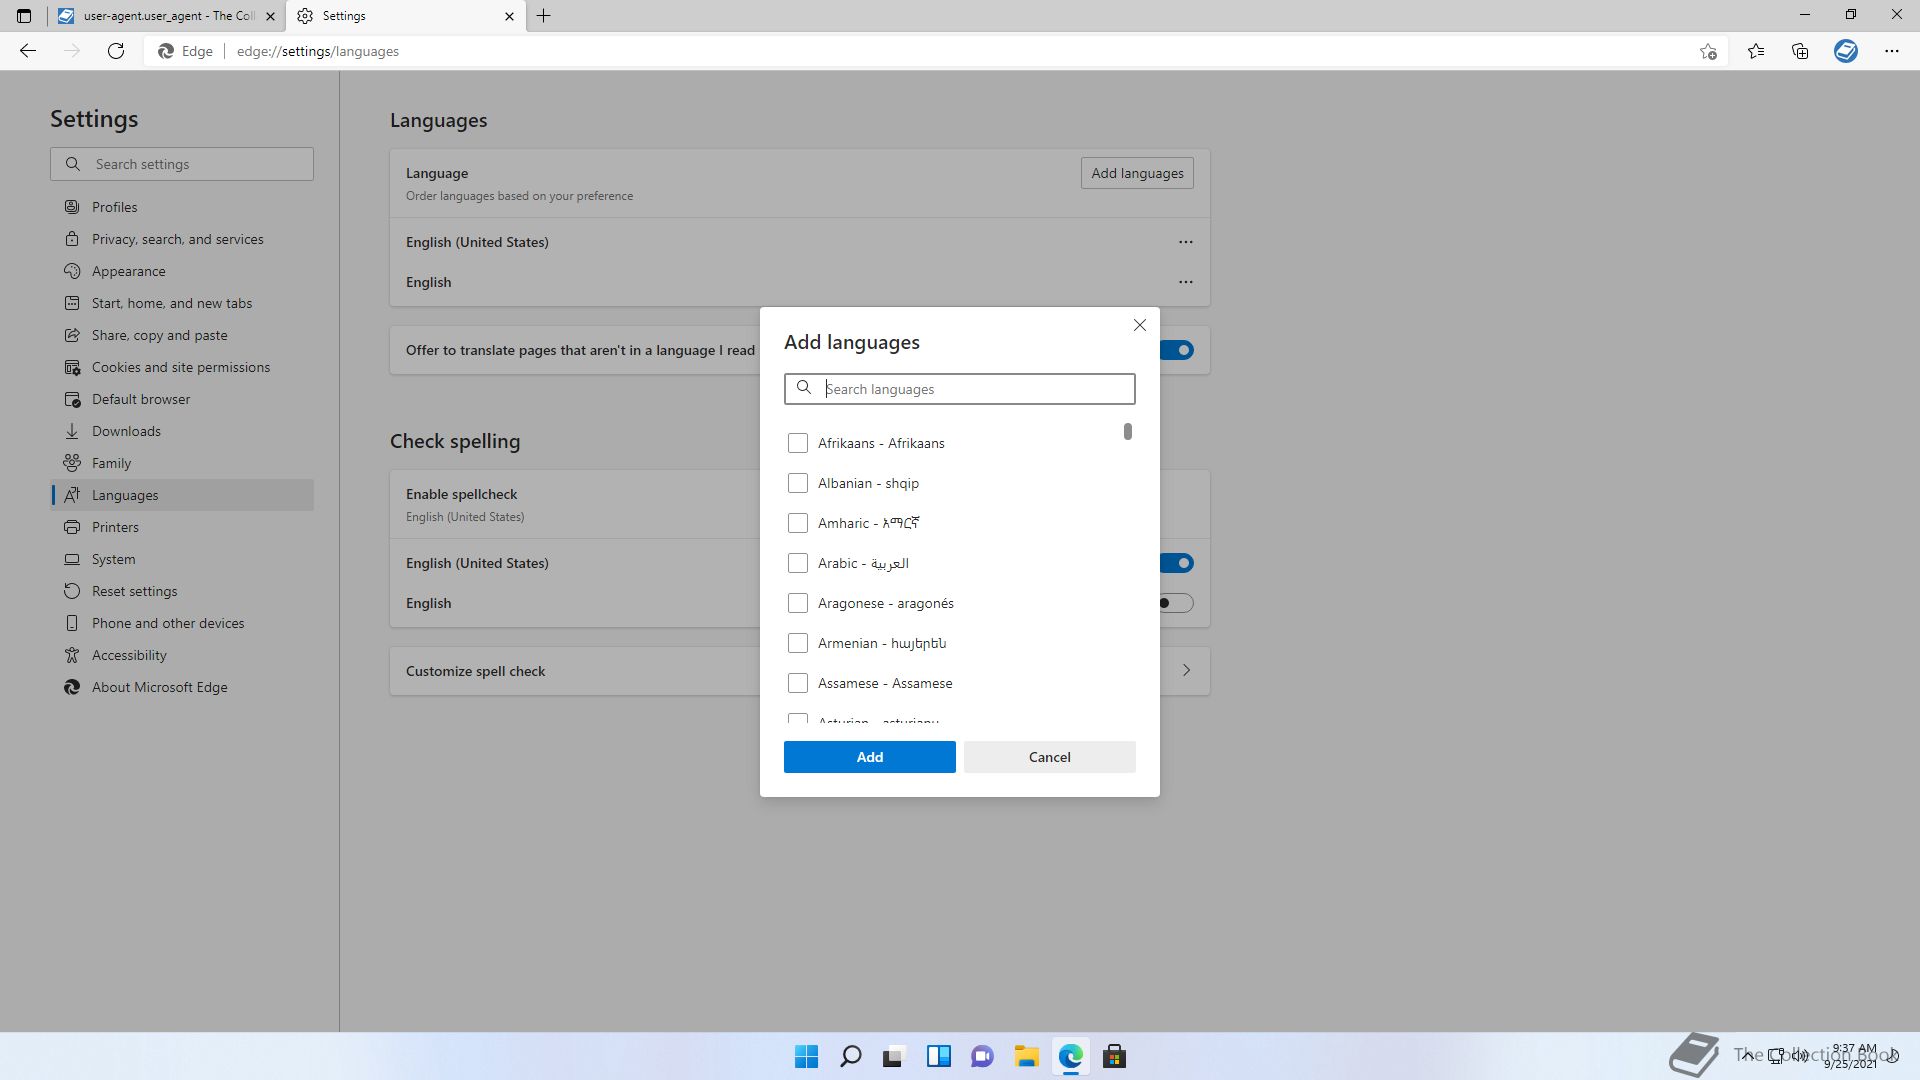1920x1080 pixels.
Task: Click the language list scrollbar thumb
Action: tap(1128, 431)
